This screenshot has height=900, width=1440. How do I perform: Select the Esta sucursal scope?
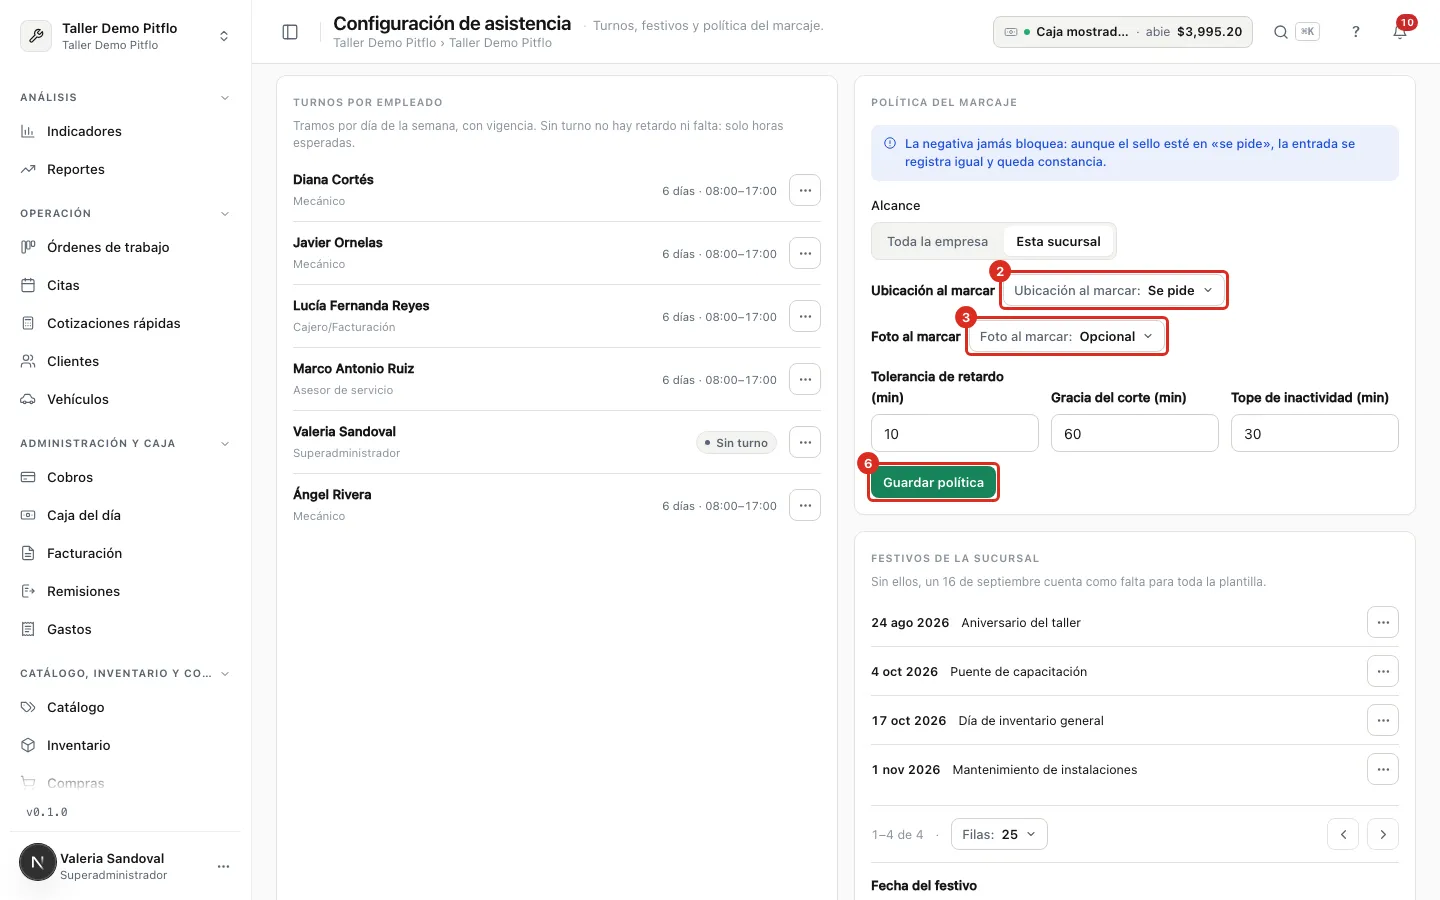[x=1058, y=241]
